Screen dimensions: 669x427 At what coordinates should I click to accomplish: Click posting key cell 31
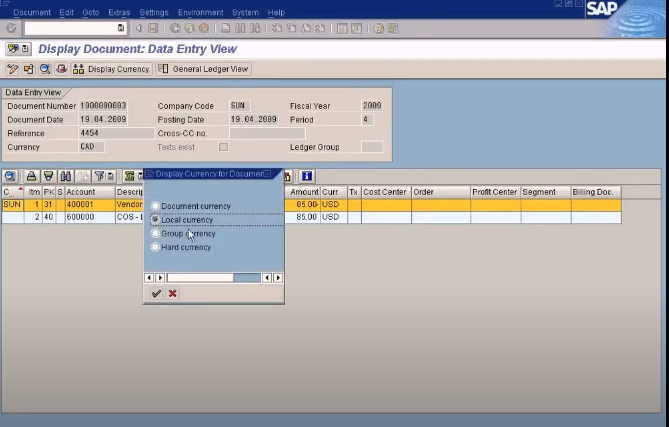(x=49, y=204)
